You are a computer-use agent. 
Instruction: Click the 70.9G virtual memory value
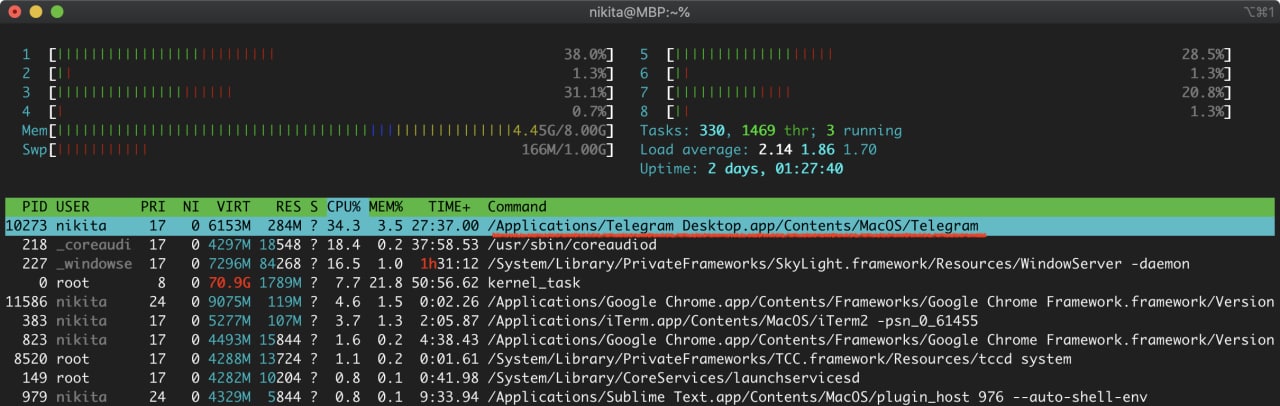coord(228,284)
